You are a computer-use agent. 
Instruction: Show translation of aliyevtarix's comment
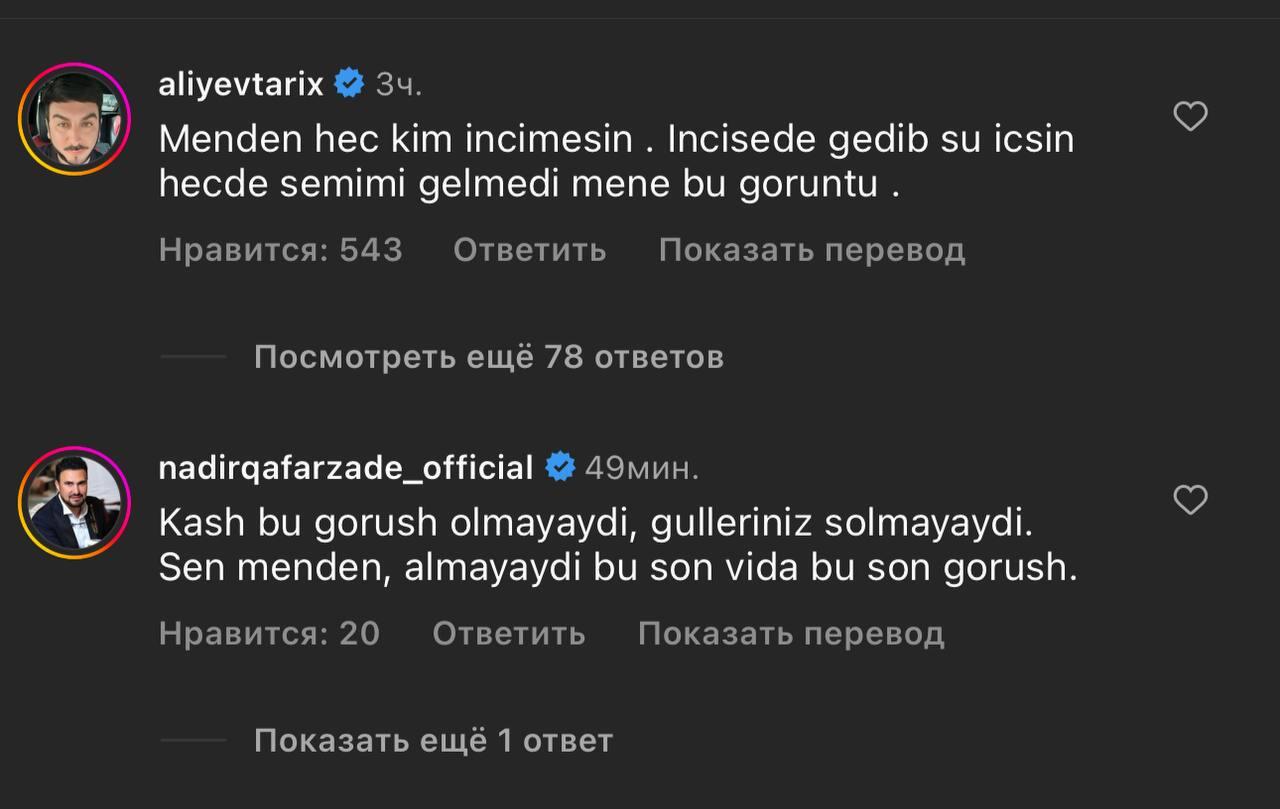coord(811,250)
